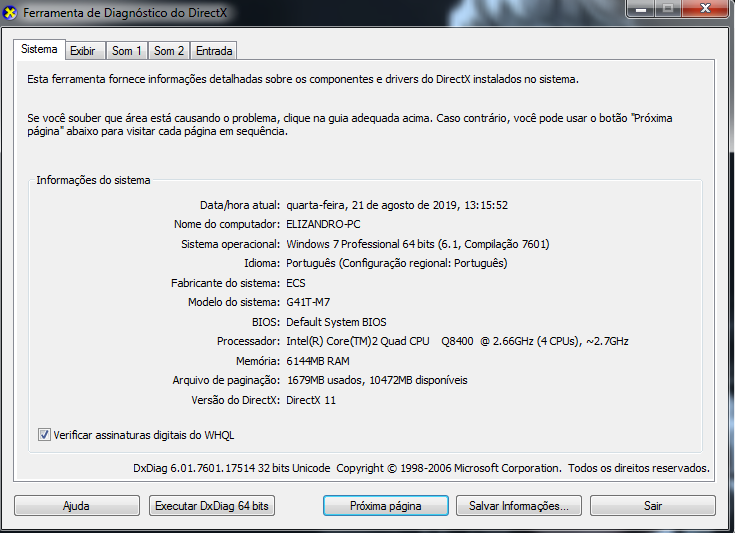Click the DirectX 11 version value

pos(311,400)
